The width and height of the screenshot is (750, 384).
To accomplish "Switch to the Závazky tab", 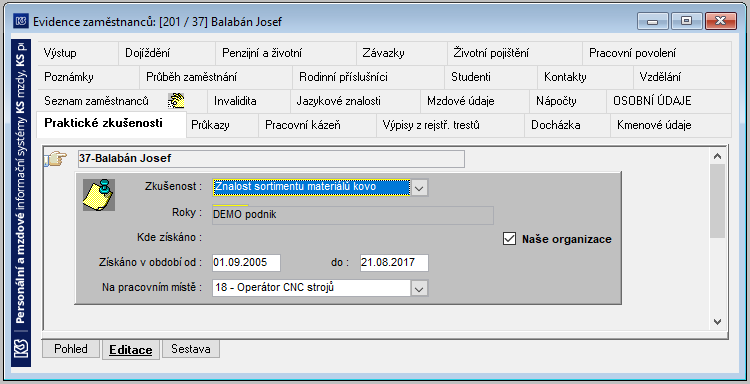I will coord(402,53).
